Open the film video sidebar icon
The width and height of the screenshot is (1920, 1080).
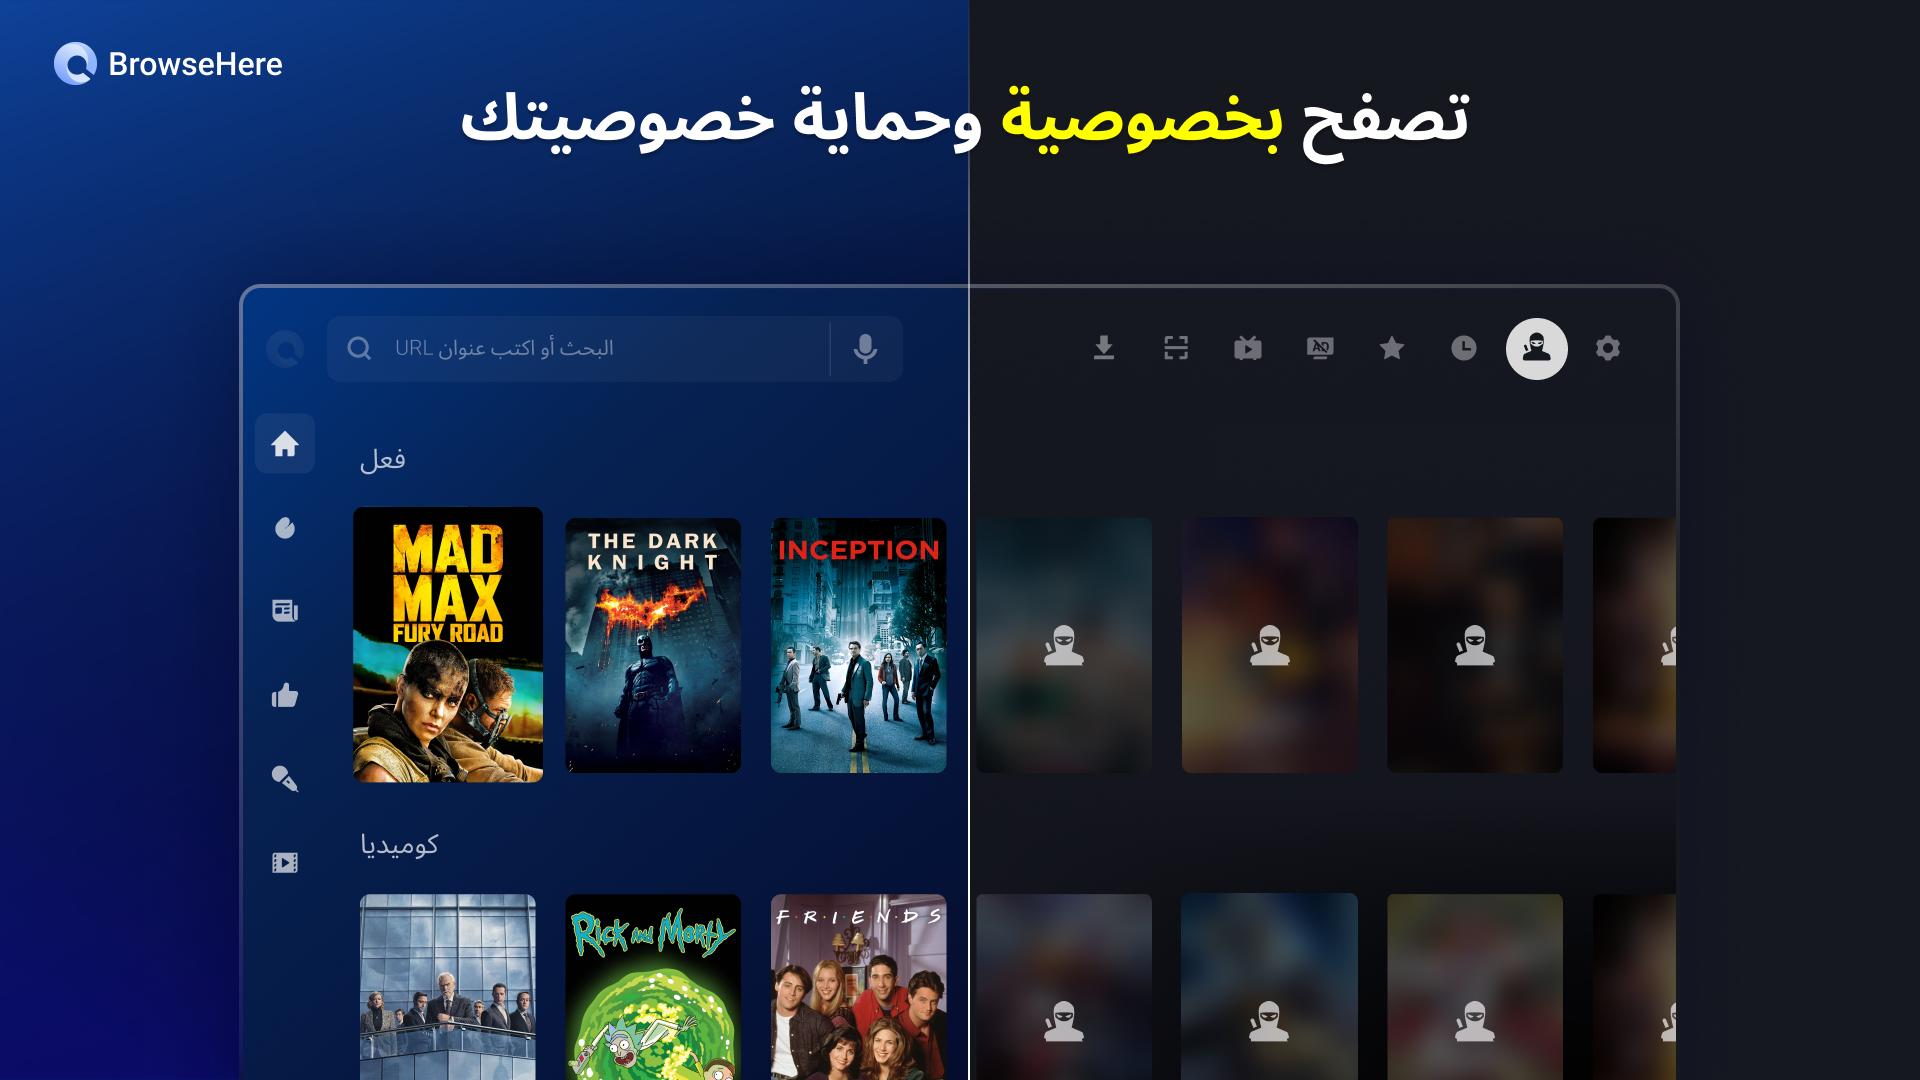coord(285,863)
